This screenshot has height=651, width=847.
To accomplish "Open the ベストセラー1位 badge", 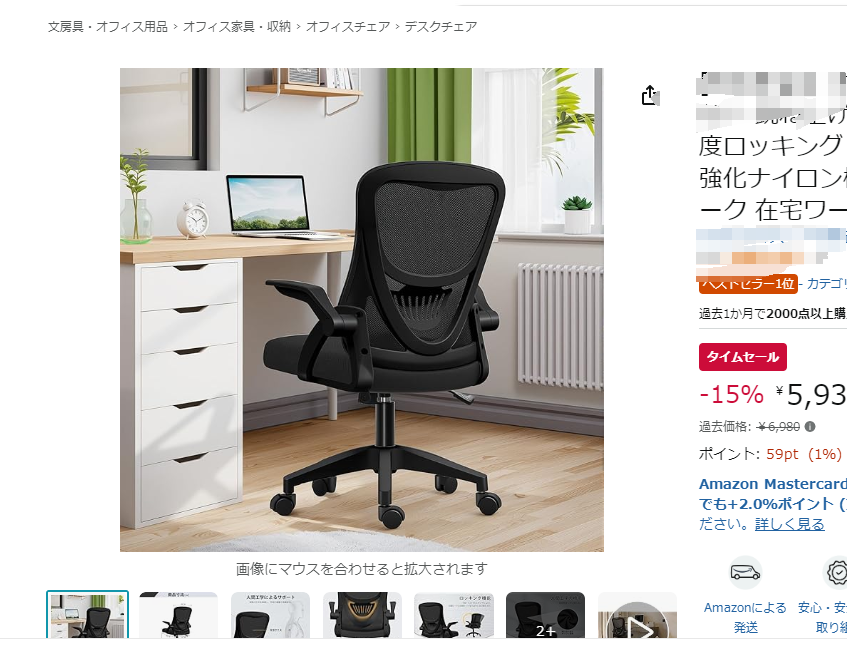I will pyautogui.click(x=748, y=284).
